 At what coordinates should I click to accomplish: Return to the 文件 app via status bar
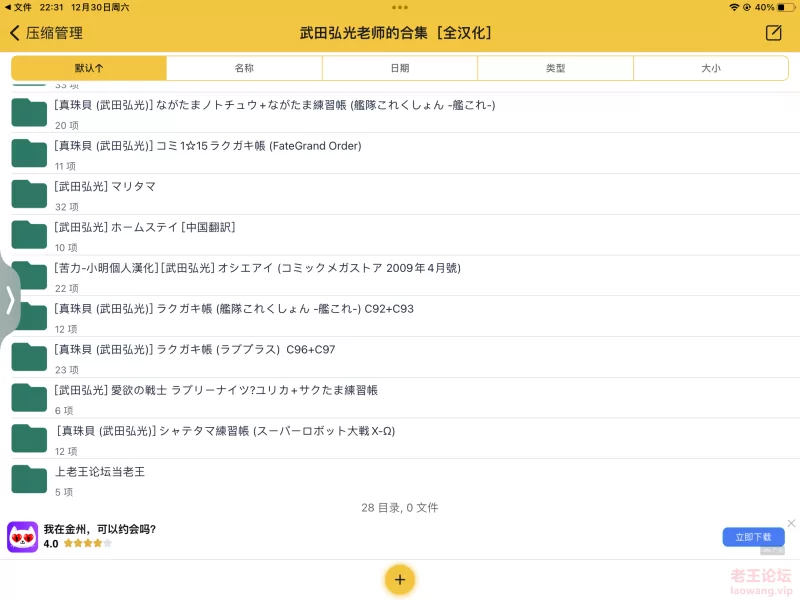[18, 7]
